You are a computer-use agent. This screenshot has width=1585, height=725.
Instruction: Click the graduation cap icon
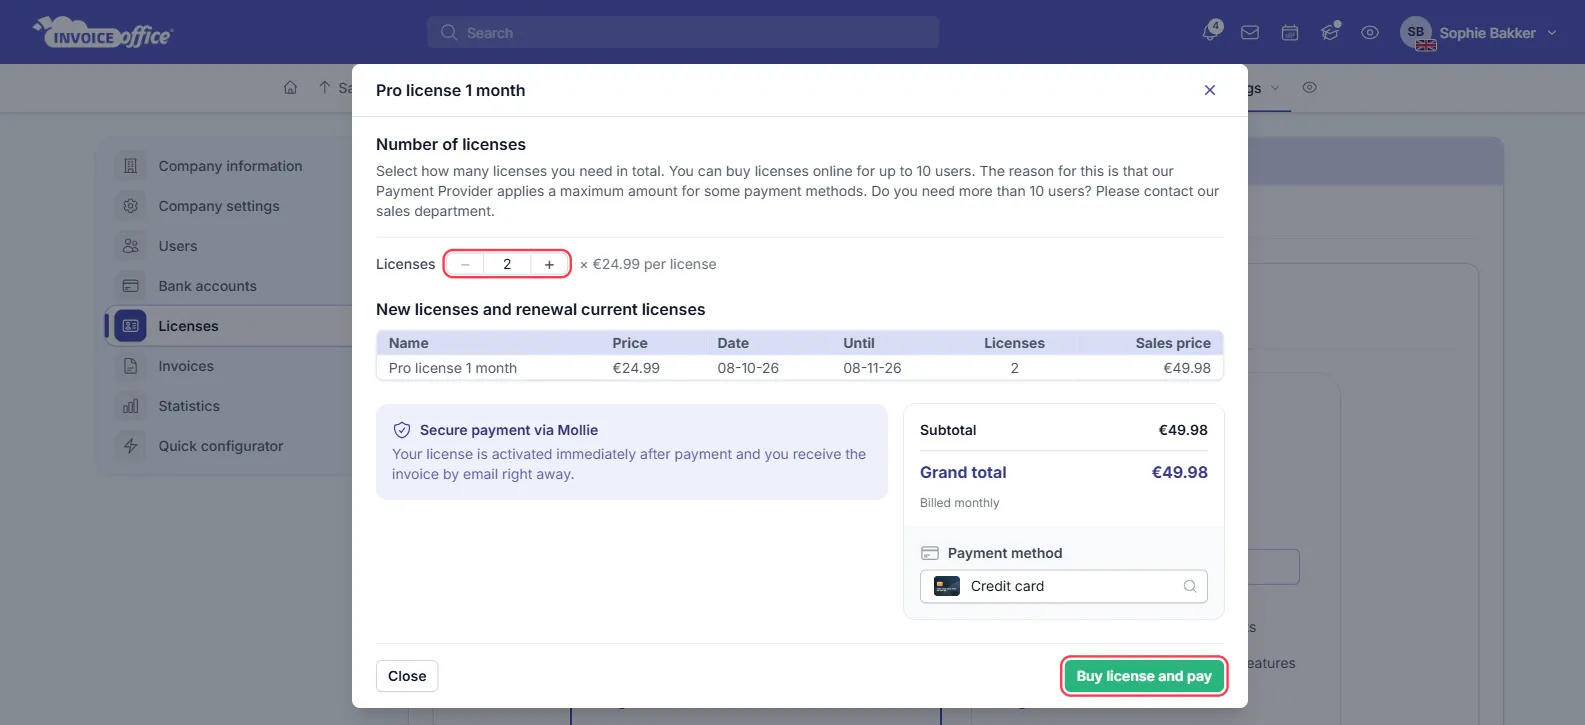(1330, 32)
